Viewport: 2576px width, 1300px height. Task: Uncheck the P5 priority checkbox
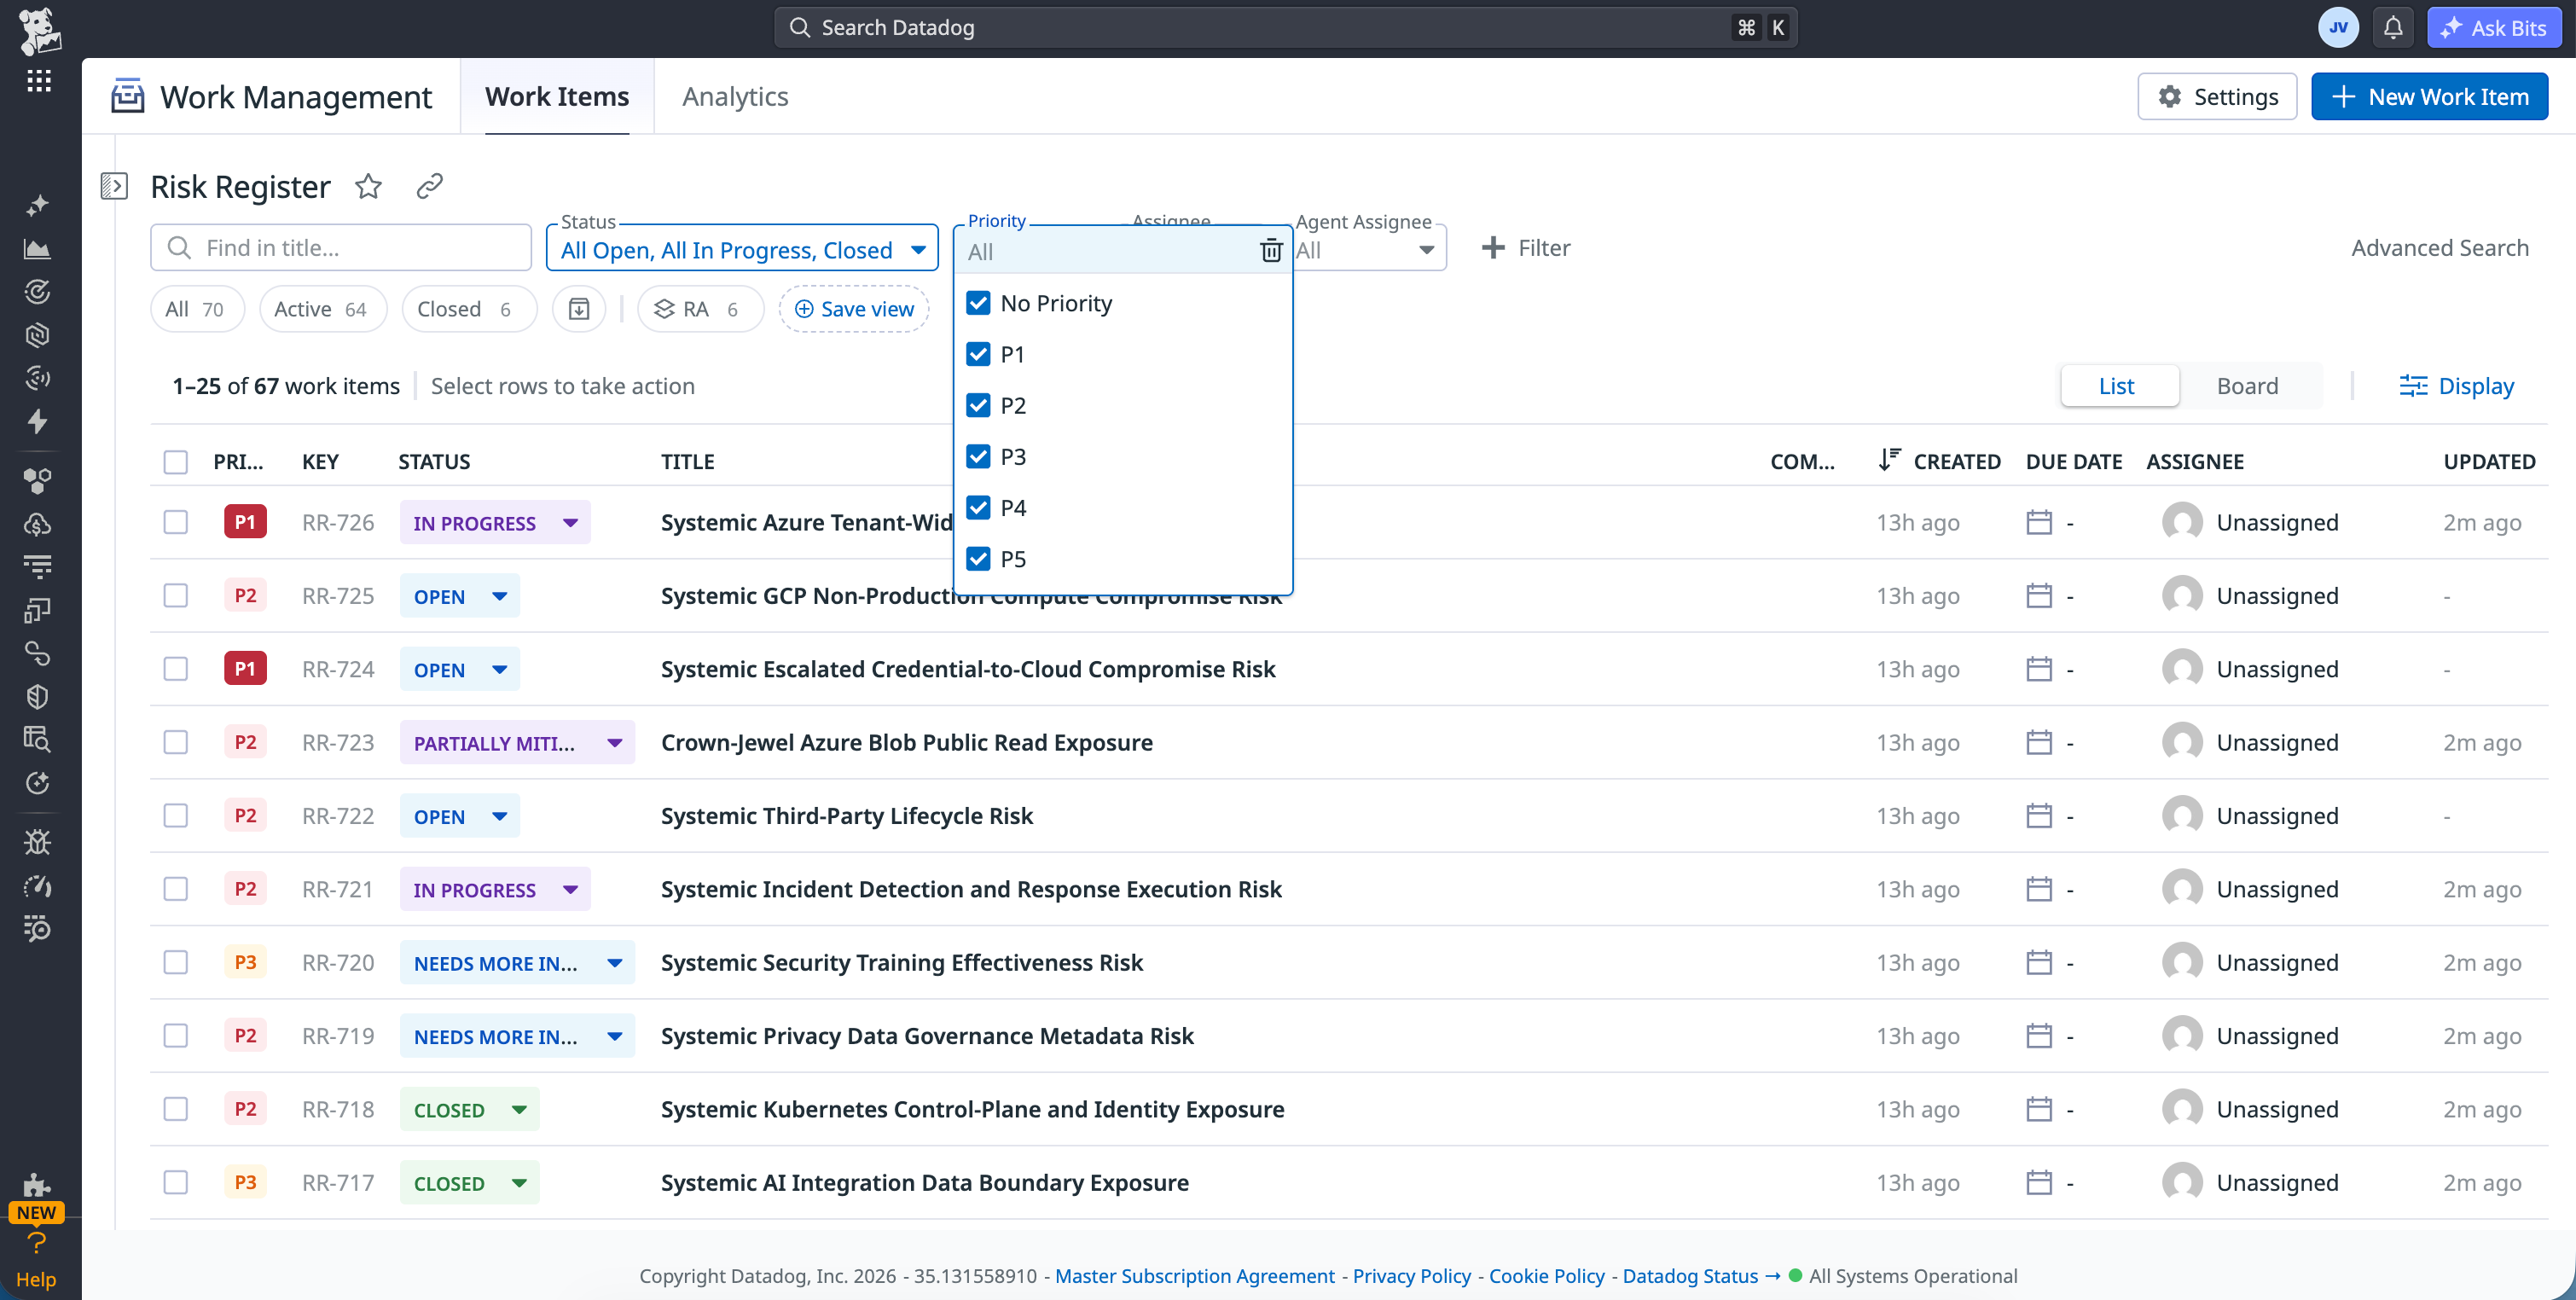978,558
